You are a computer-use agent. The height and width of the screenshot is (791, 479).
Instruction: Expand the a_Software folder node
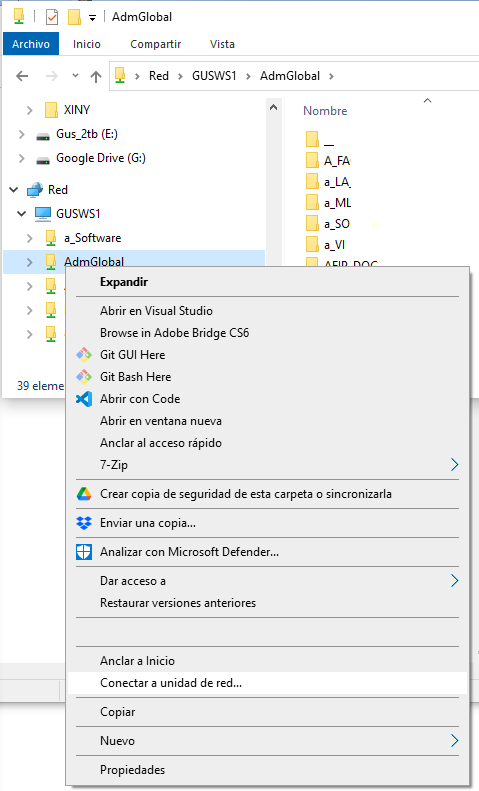point(29,238)
